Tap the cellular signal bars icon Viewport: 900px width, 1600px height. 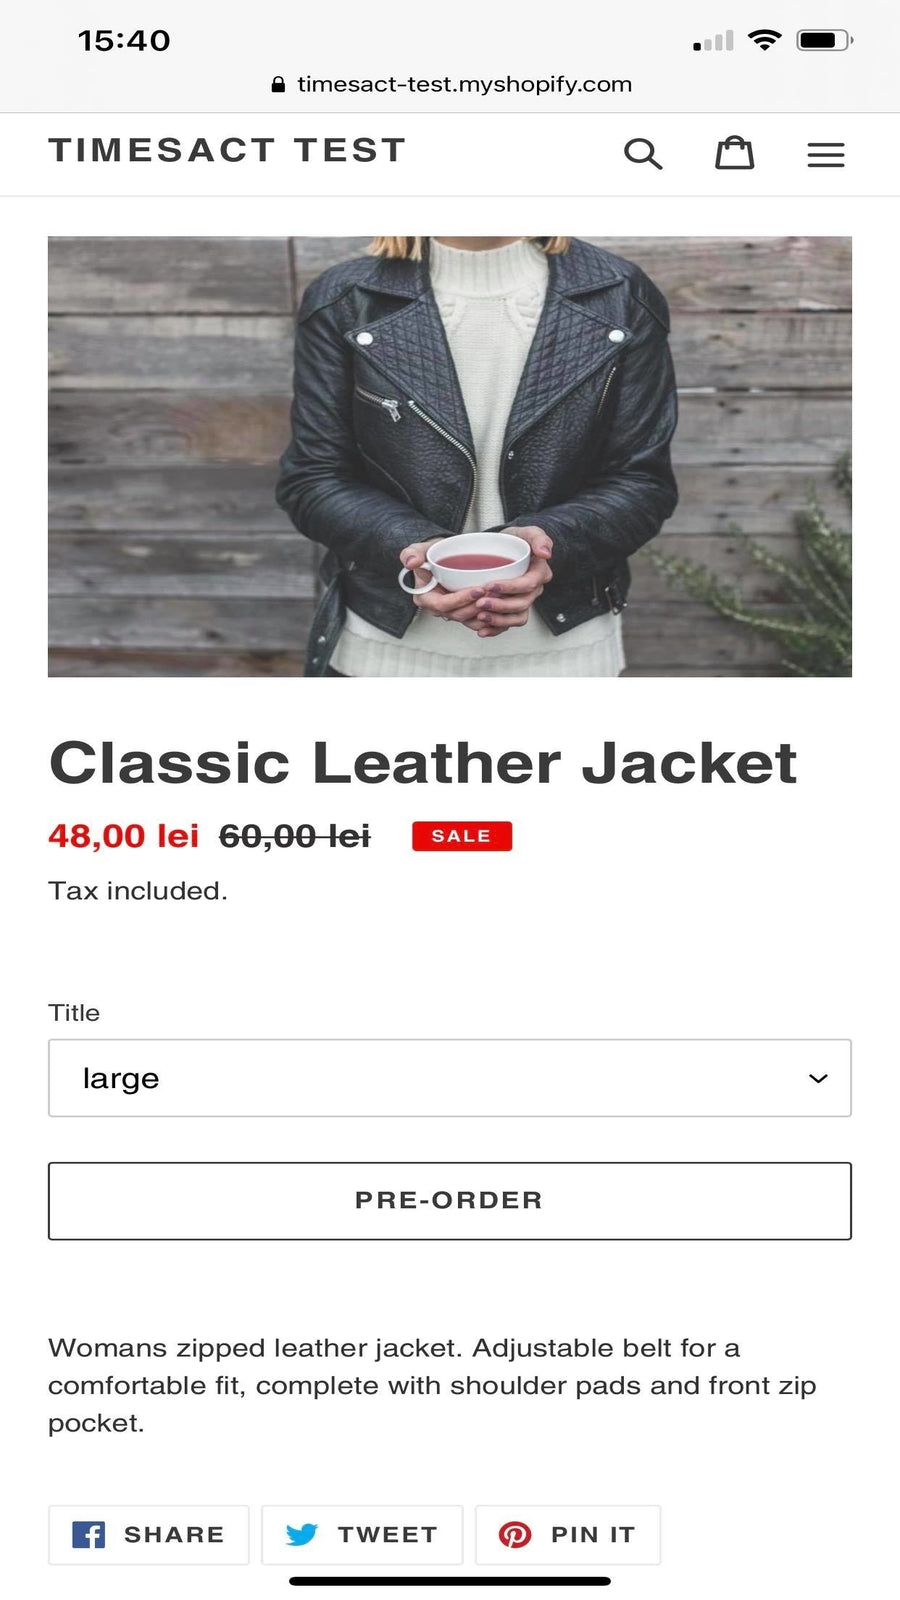(x=713, y=41)
